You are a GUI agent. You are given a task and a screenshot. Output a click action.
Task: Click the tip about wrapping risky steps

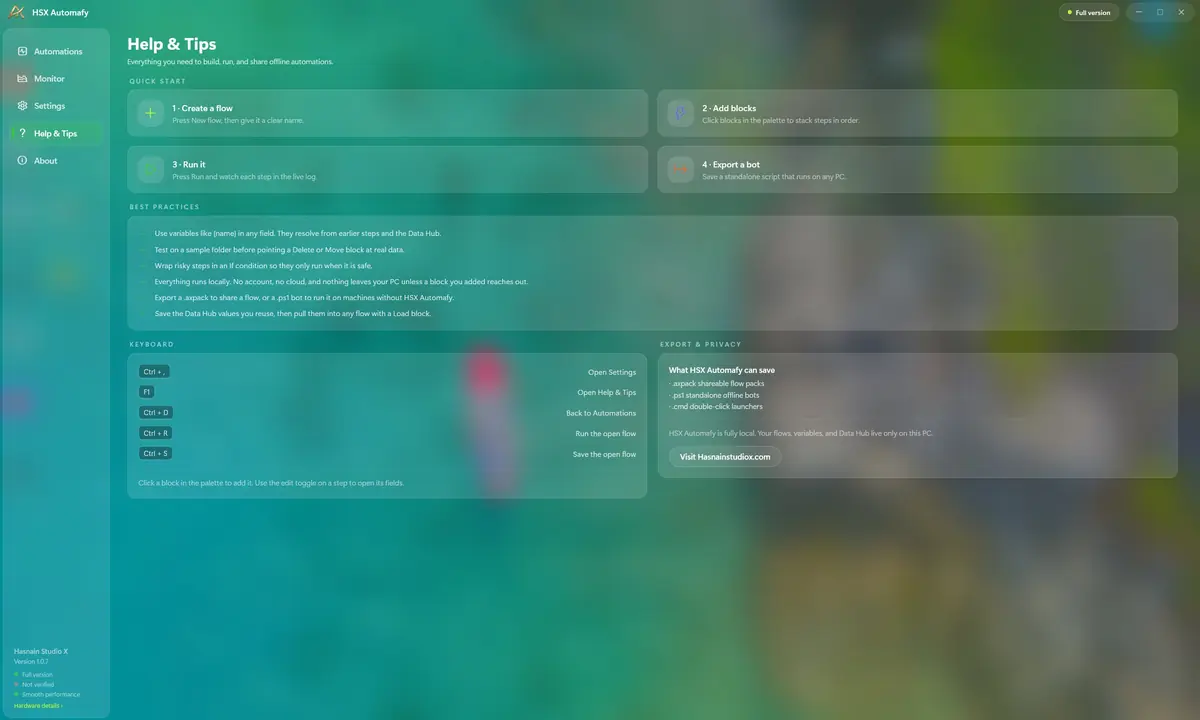[263, 266]
